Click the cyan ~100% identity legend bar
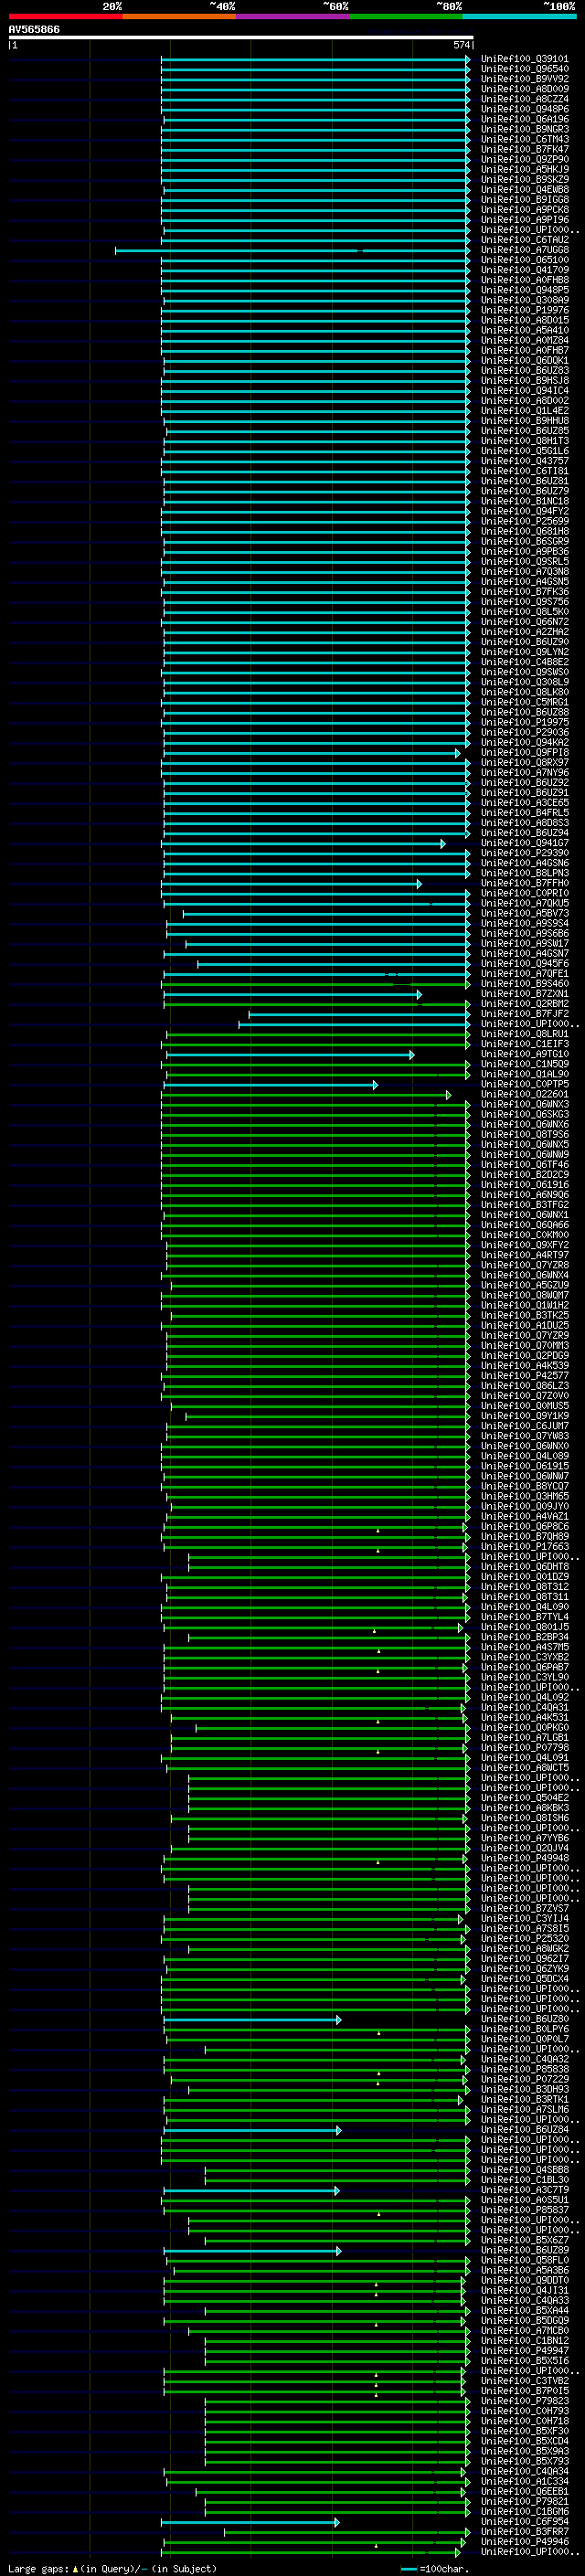The width and height of the screenshot is (585, 2576). pos(519,16)
